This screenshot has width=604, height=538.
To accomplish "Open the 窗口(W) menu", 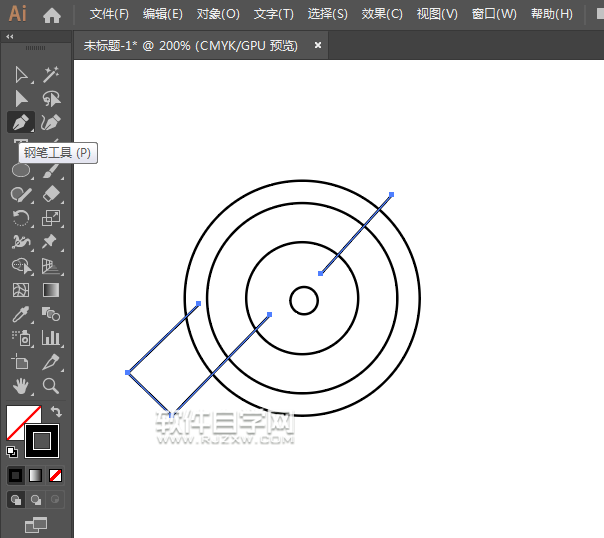I will [494, 15].
